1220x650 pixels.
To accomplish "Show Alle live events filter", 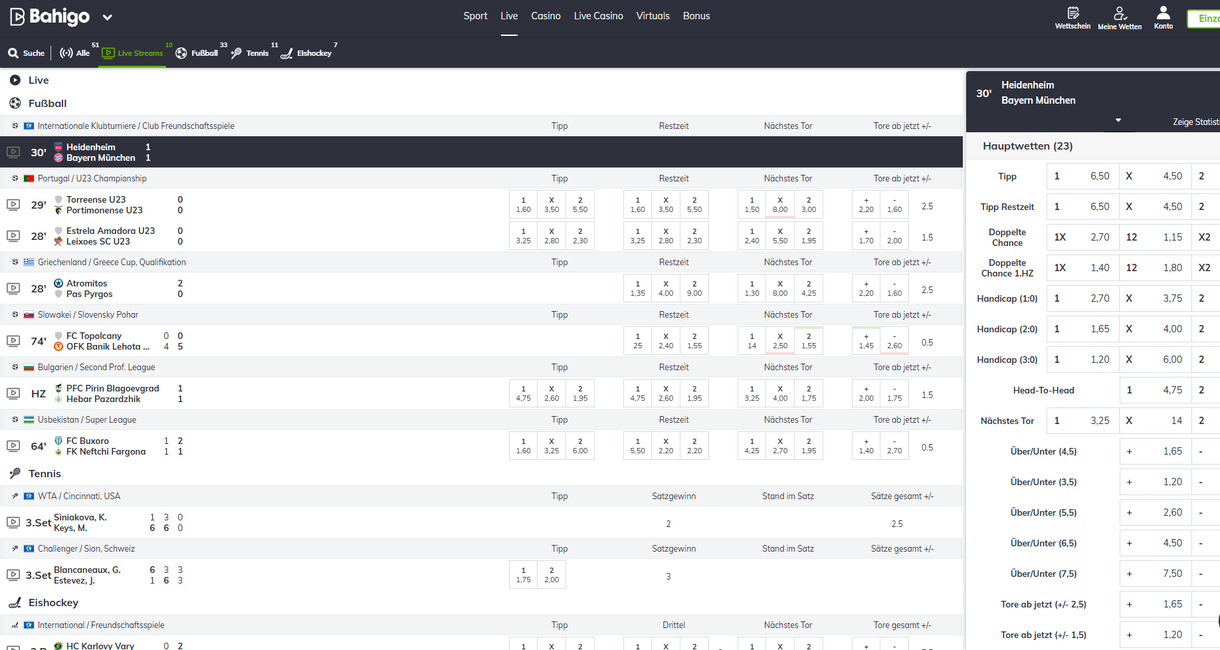I will [77, 52].
